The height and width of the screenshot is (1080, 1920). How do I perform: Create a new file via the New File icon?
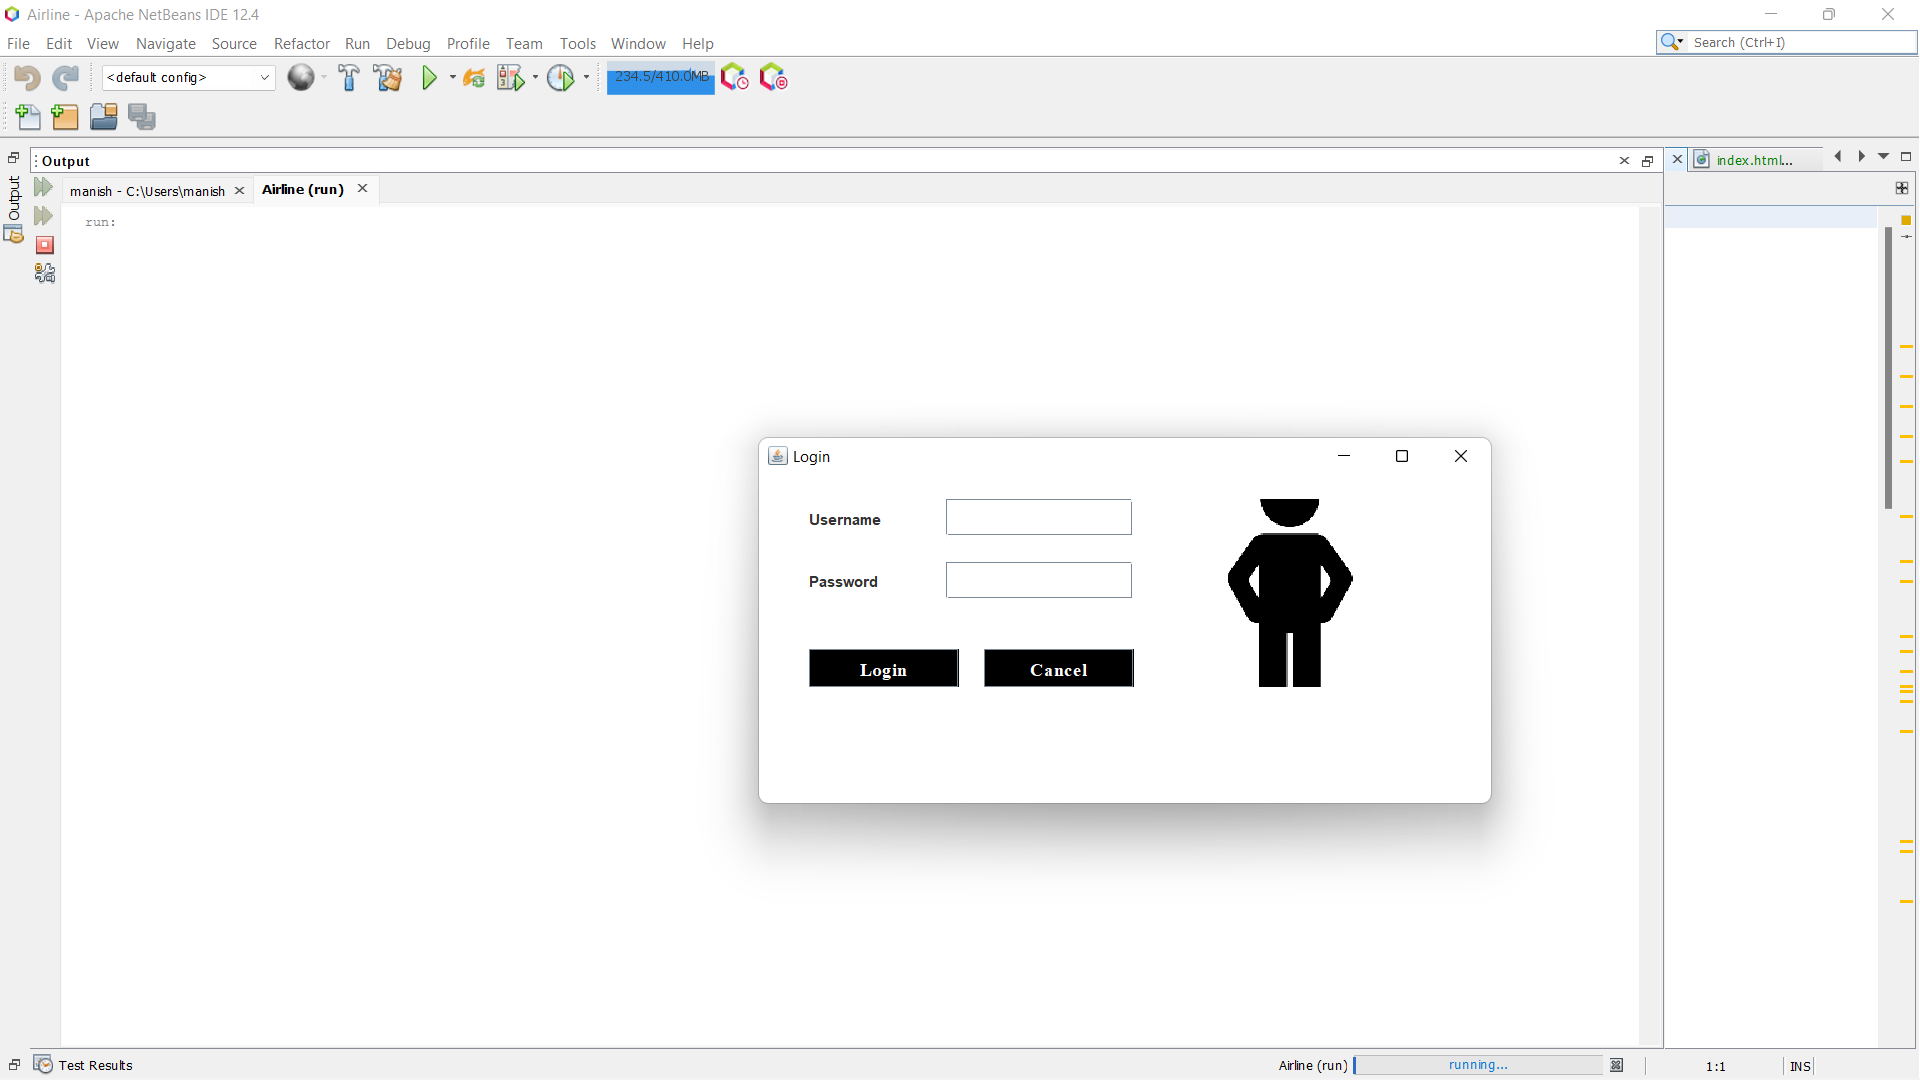(28, 117)
